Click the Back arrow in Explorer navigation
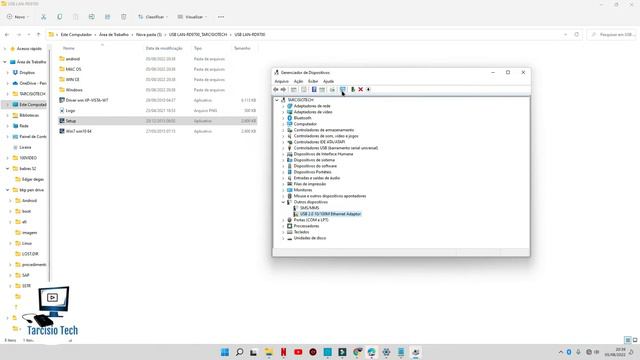Viewport: 640px width, 360px height. [x=7, y=35]
